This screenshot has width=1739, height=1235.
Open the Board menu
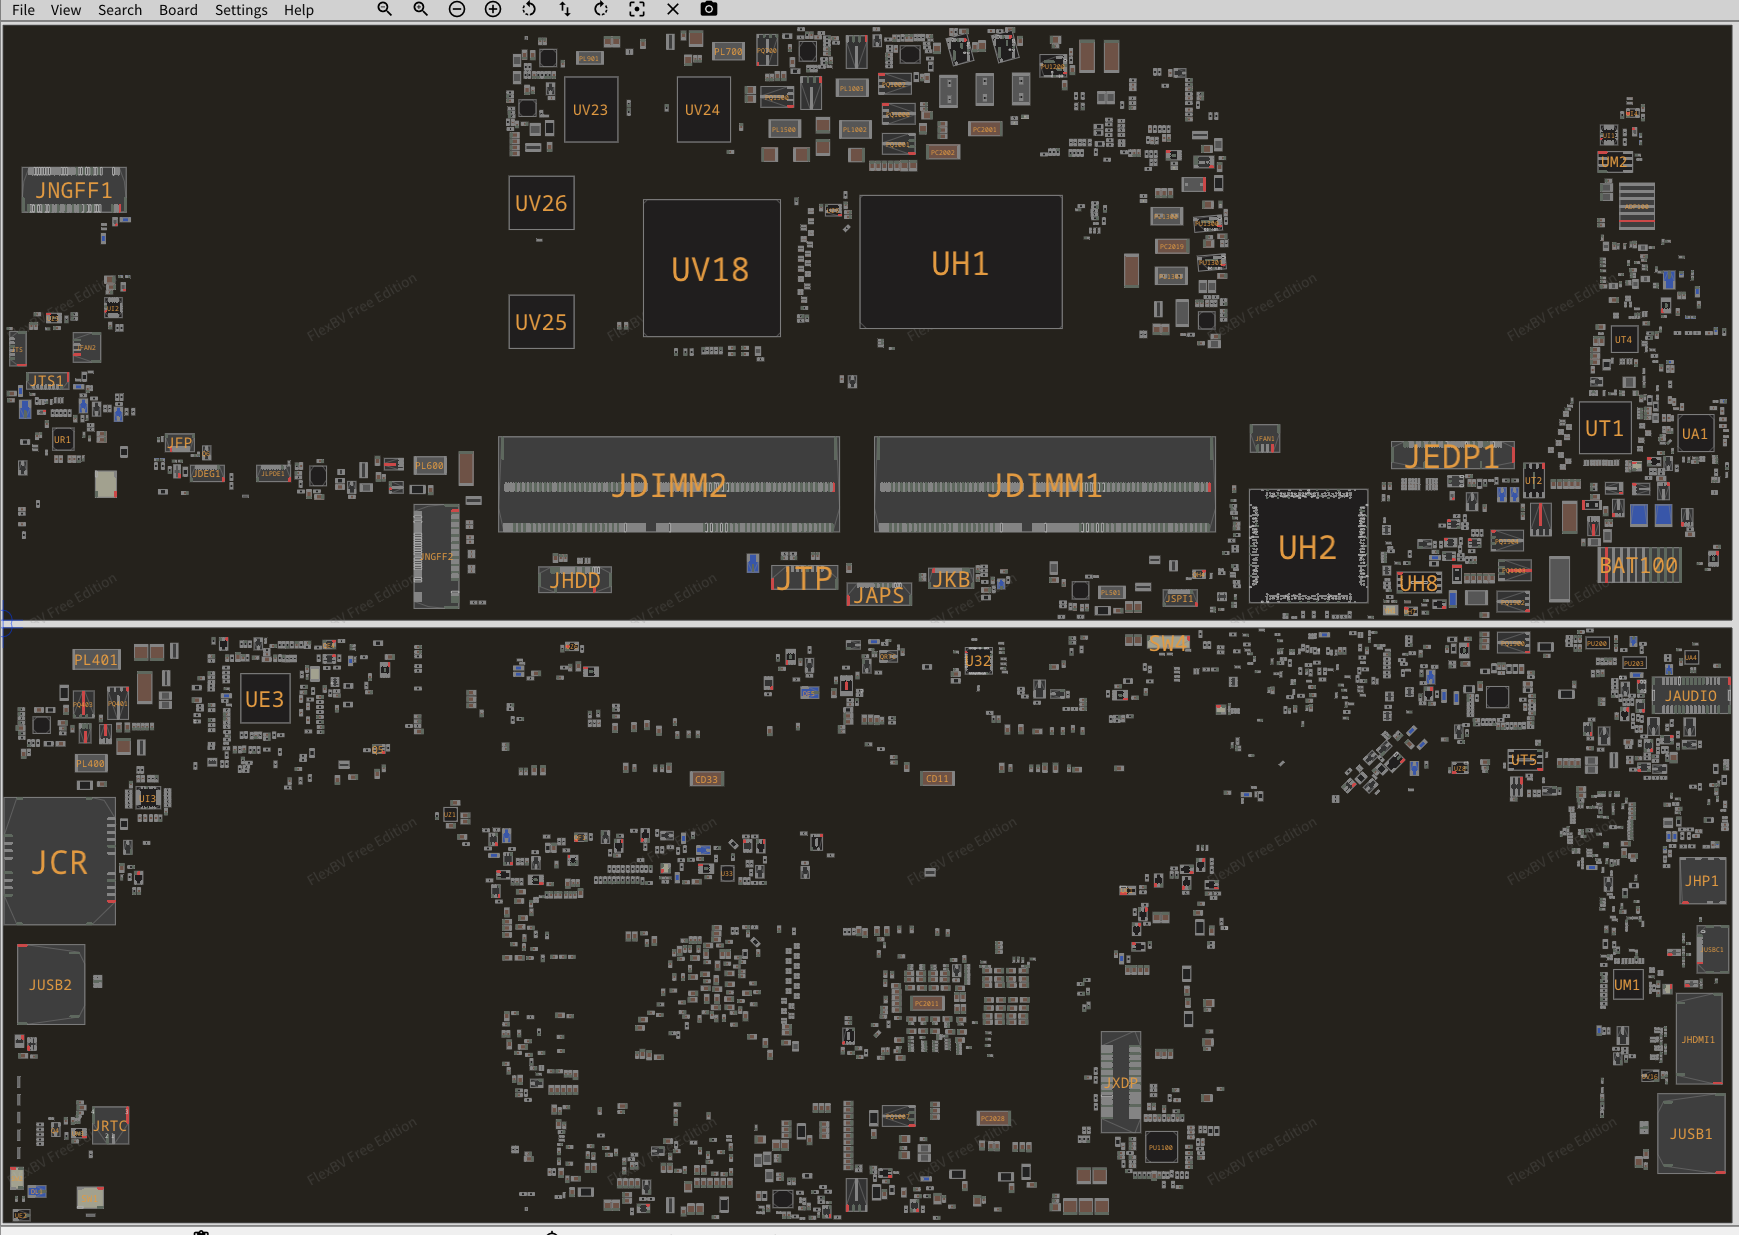click(x=178, y=10)
